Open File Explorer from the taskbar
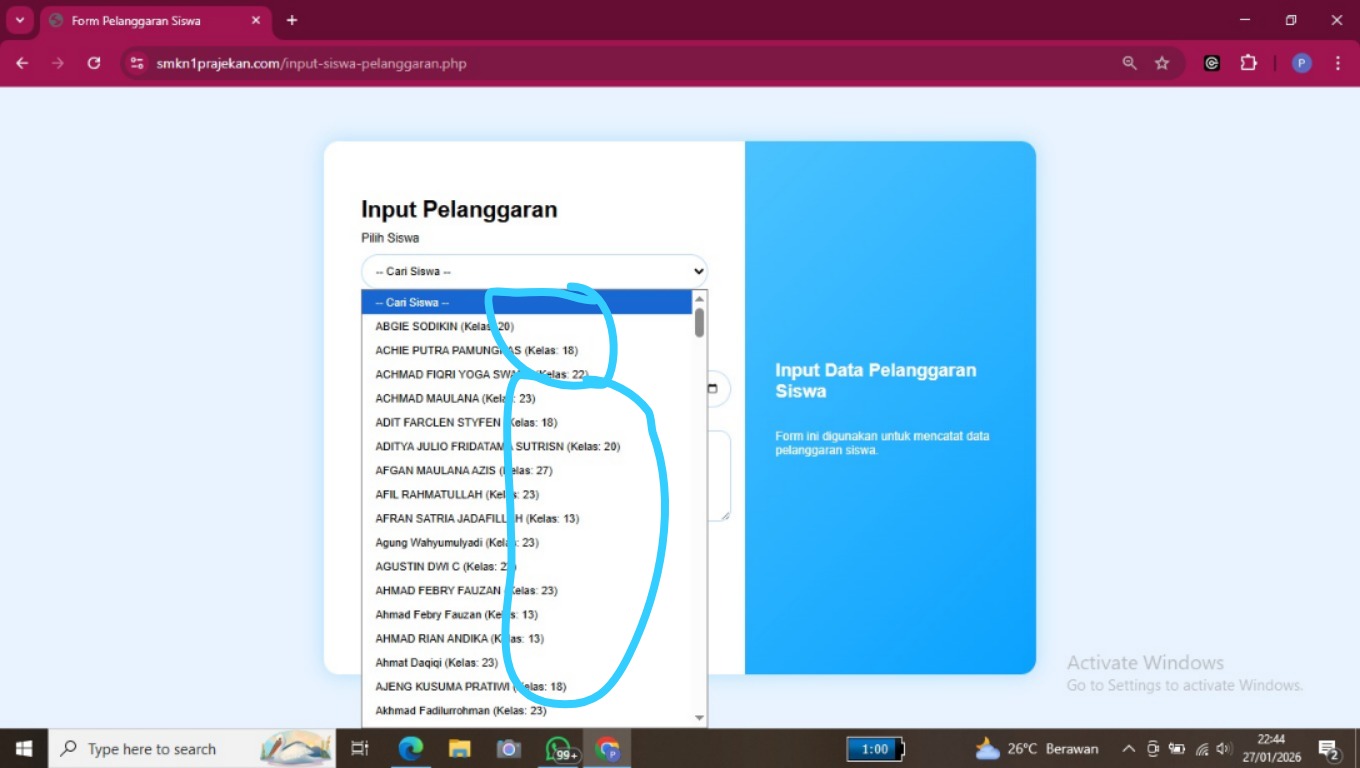 [459, 749]
